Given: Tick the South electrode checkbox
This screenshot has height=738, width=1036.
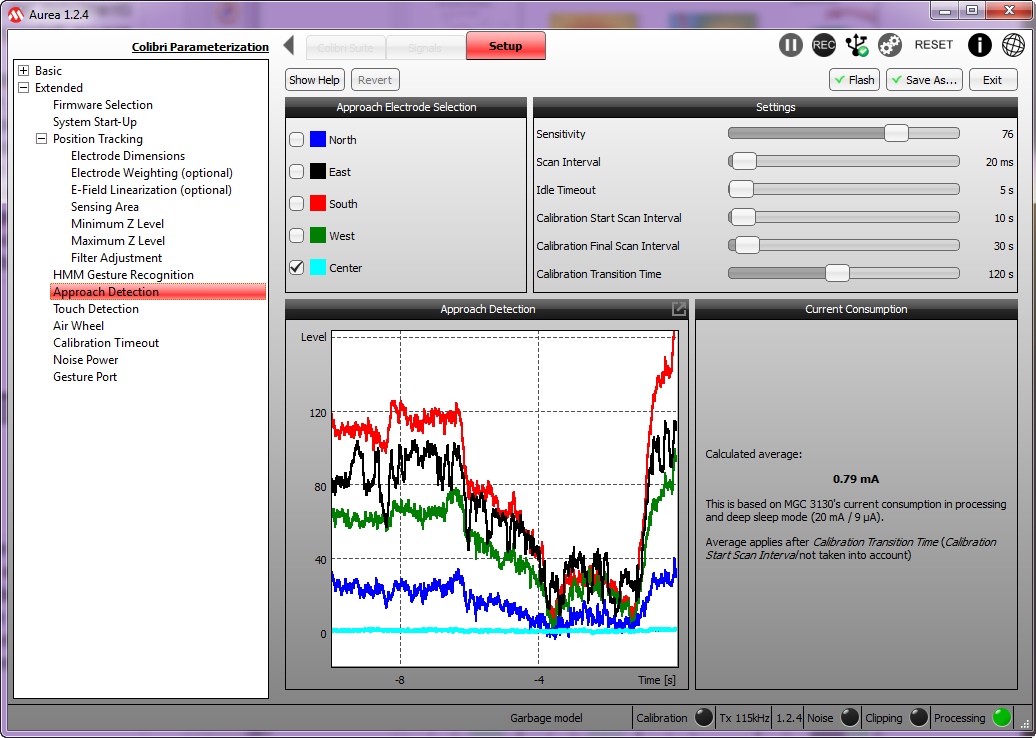Looking at the screenshot, I should 297,204.
